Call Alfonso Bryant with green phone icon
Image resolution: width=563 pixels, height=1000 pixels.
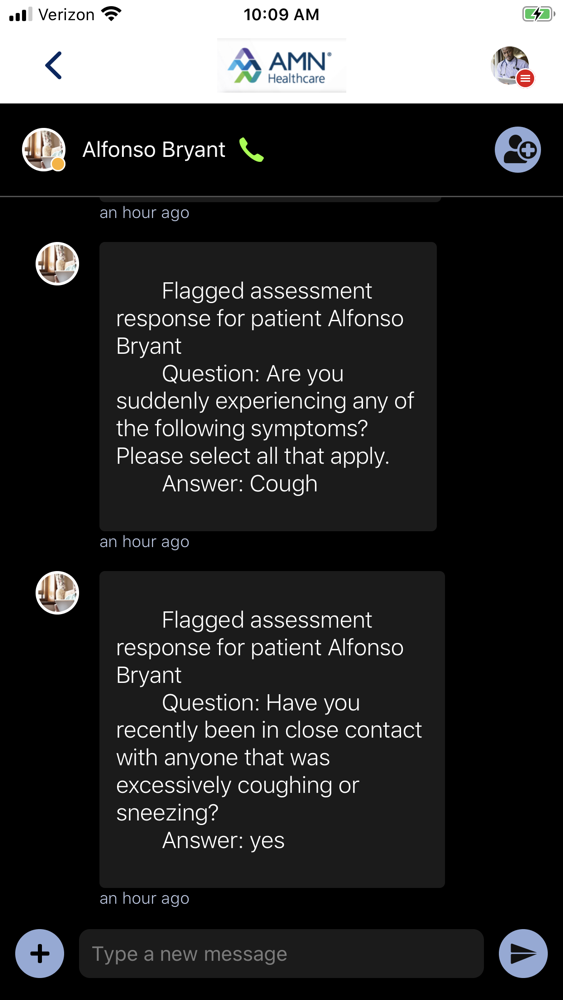(251, 151)
